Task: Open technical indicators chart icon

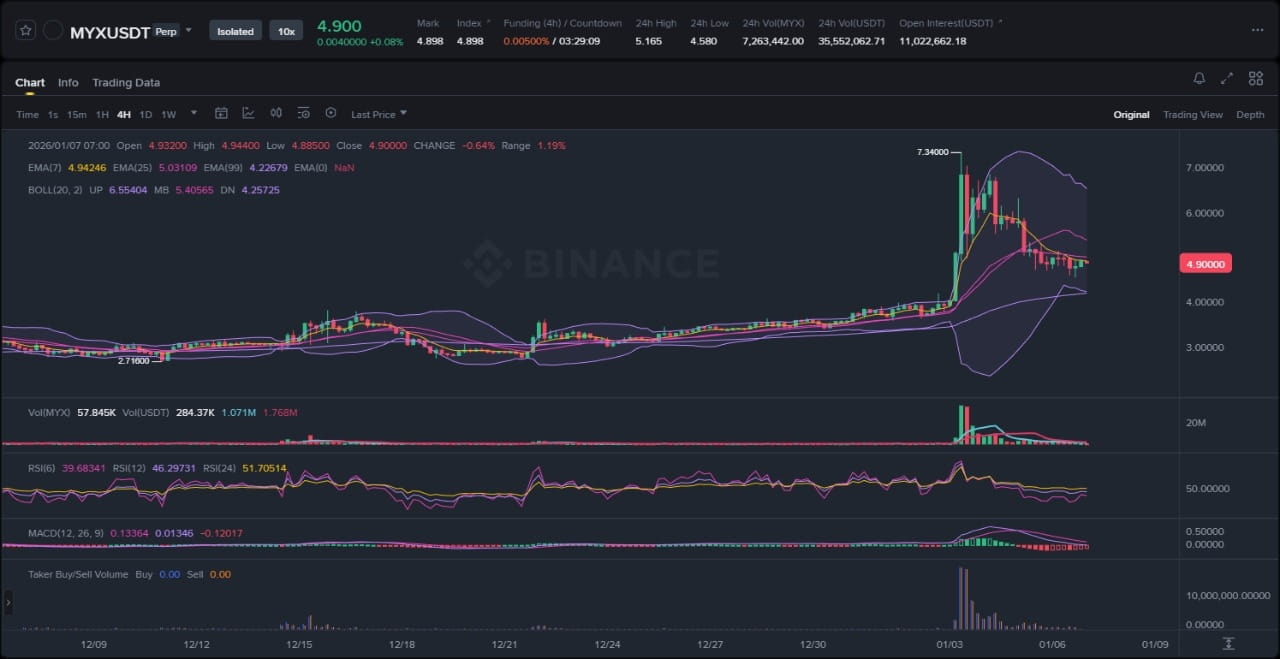Action: (248, 114)
